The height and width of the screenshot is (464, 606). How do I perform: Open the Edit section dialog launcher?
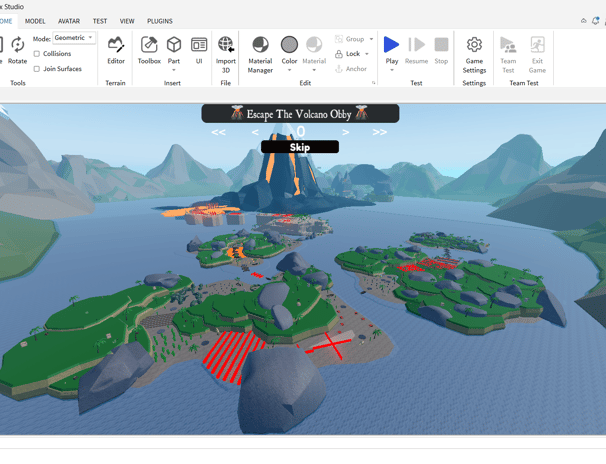[373, 83]
